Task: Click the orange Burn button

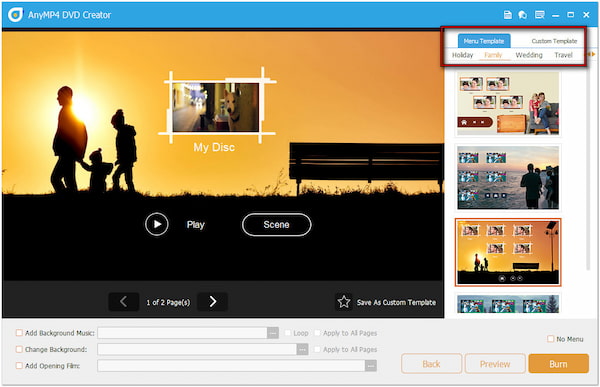Action: (558, 364)
